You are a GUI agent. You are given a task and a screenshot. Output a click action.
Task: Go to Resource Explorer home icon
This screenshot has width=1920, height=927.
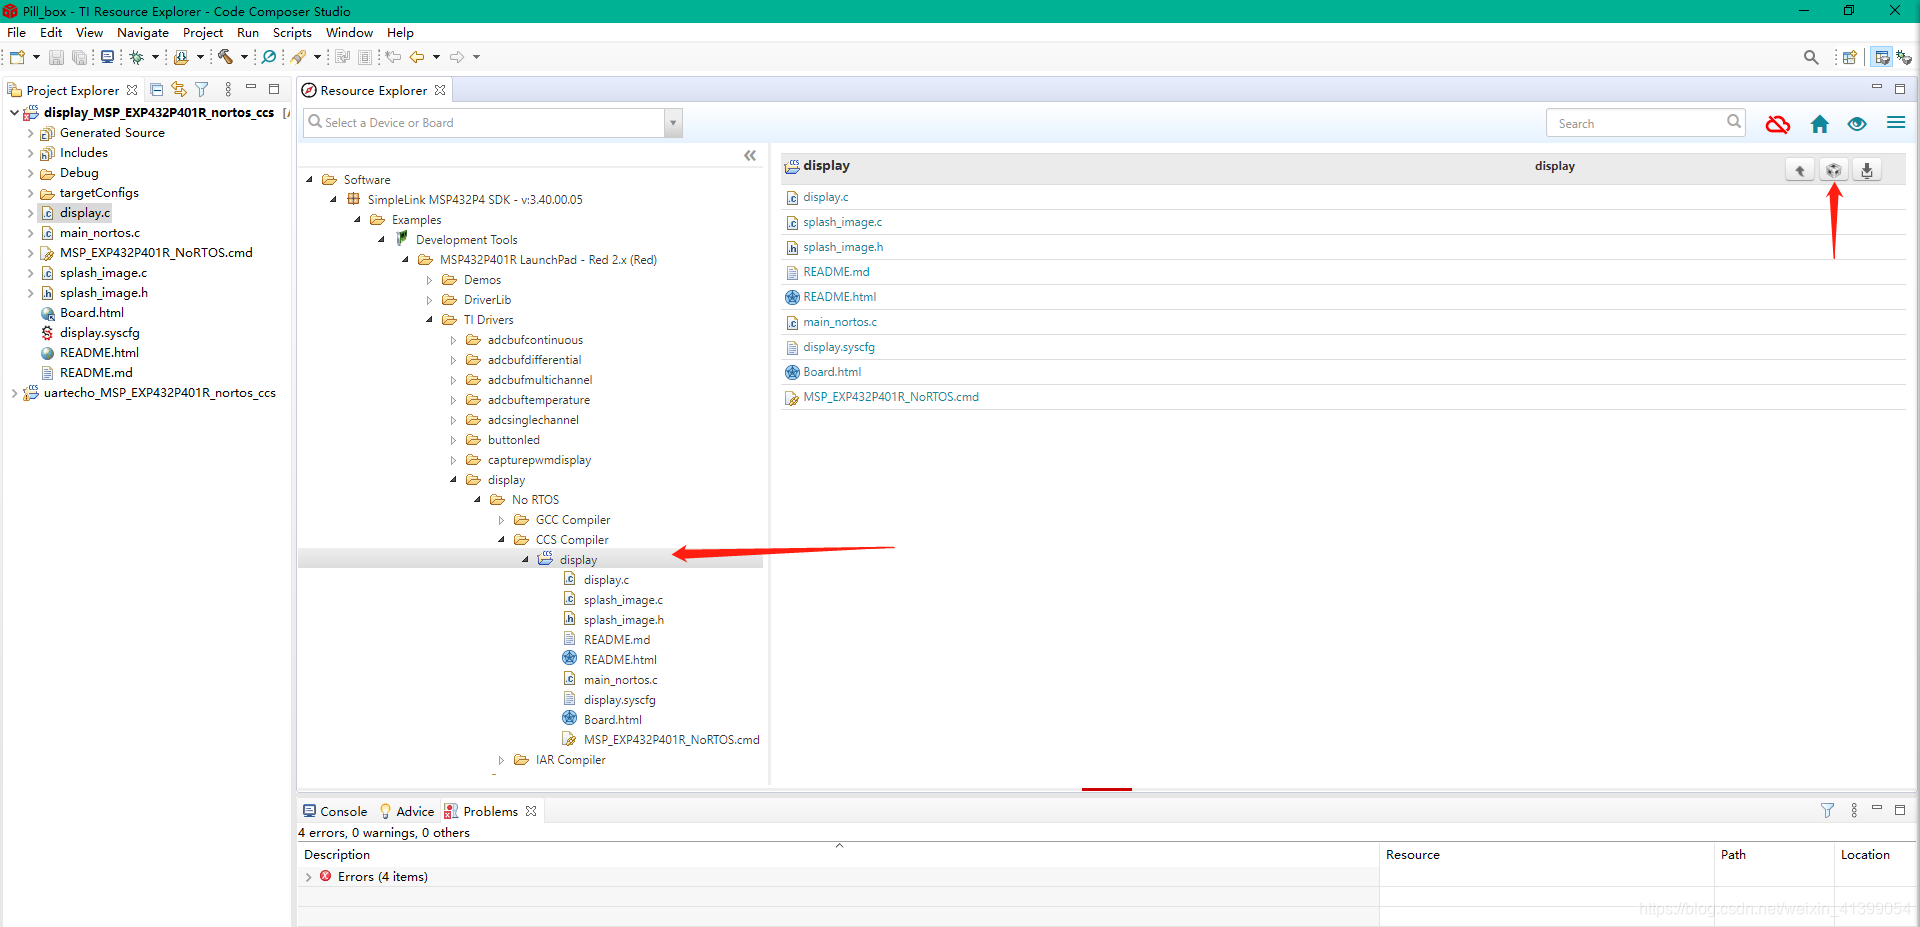click(x=1820, y=124)
